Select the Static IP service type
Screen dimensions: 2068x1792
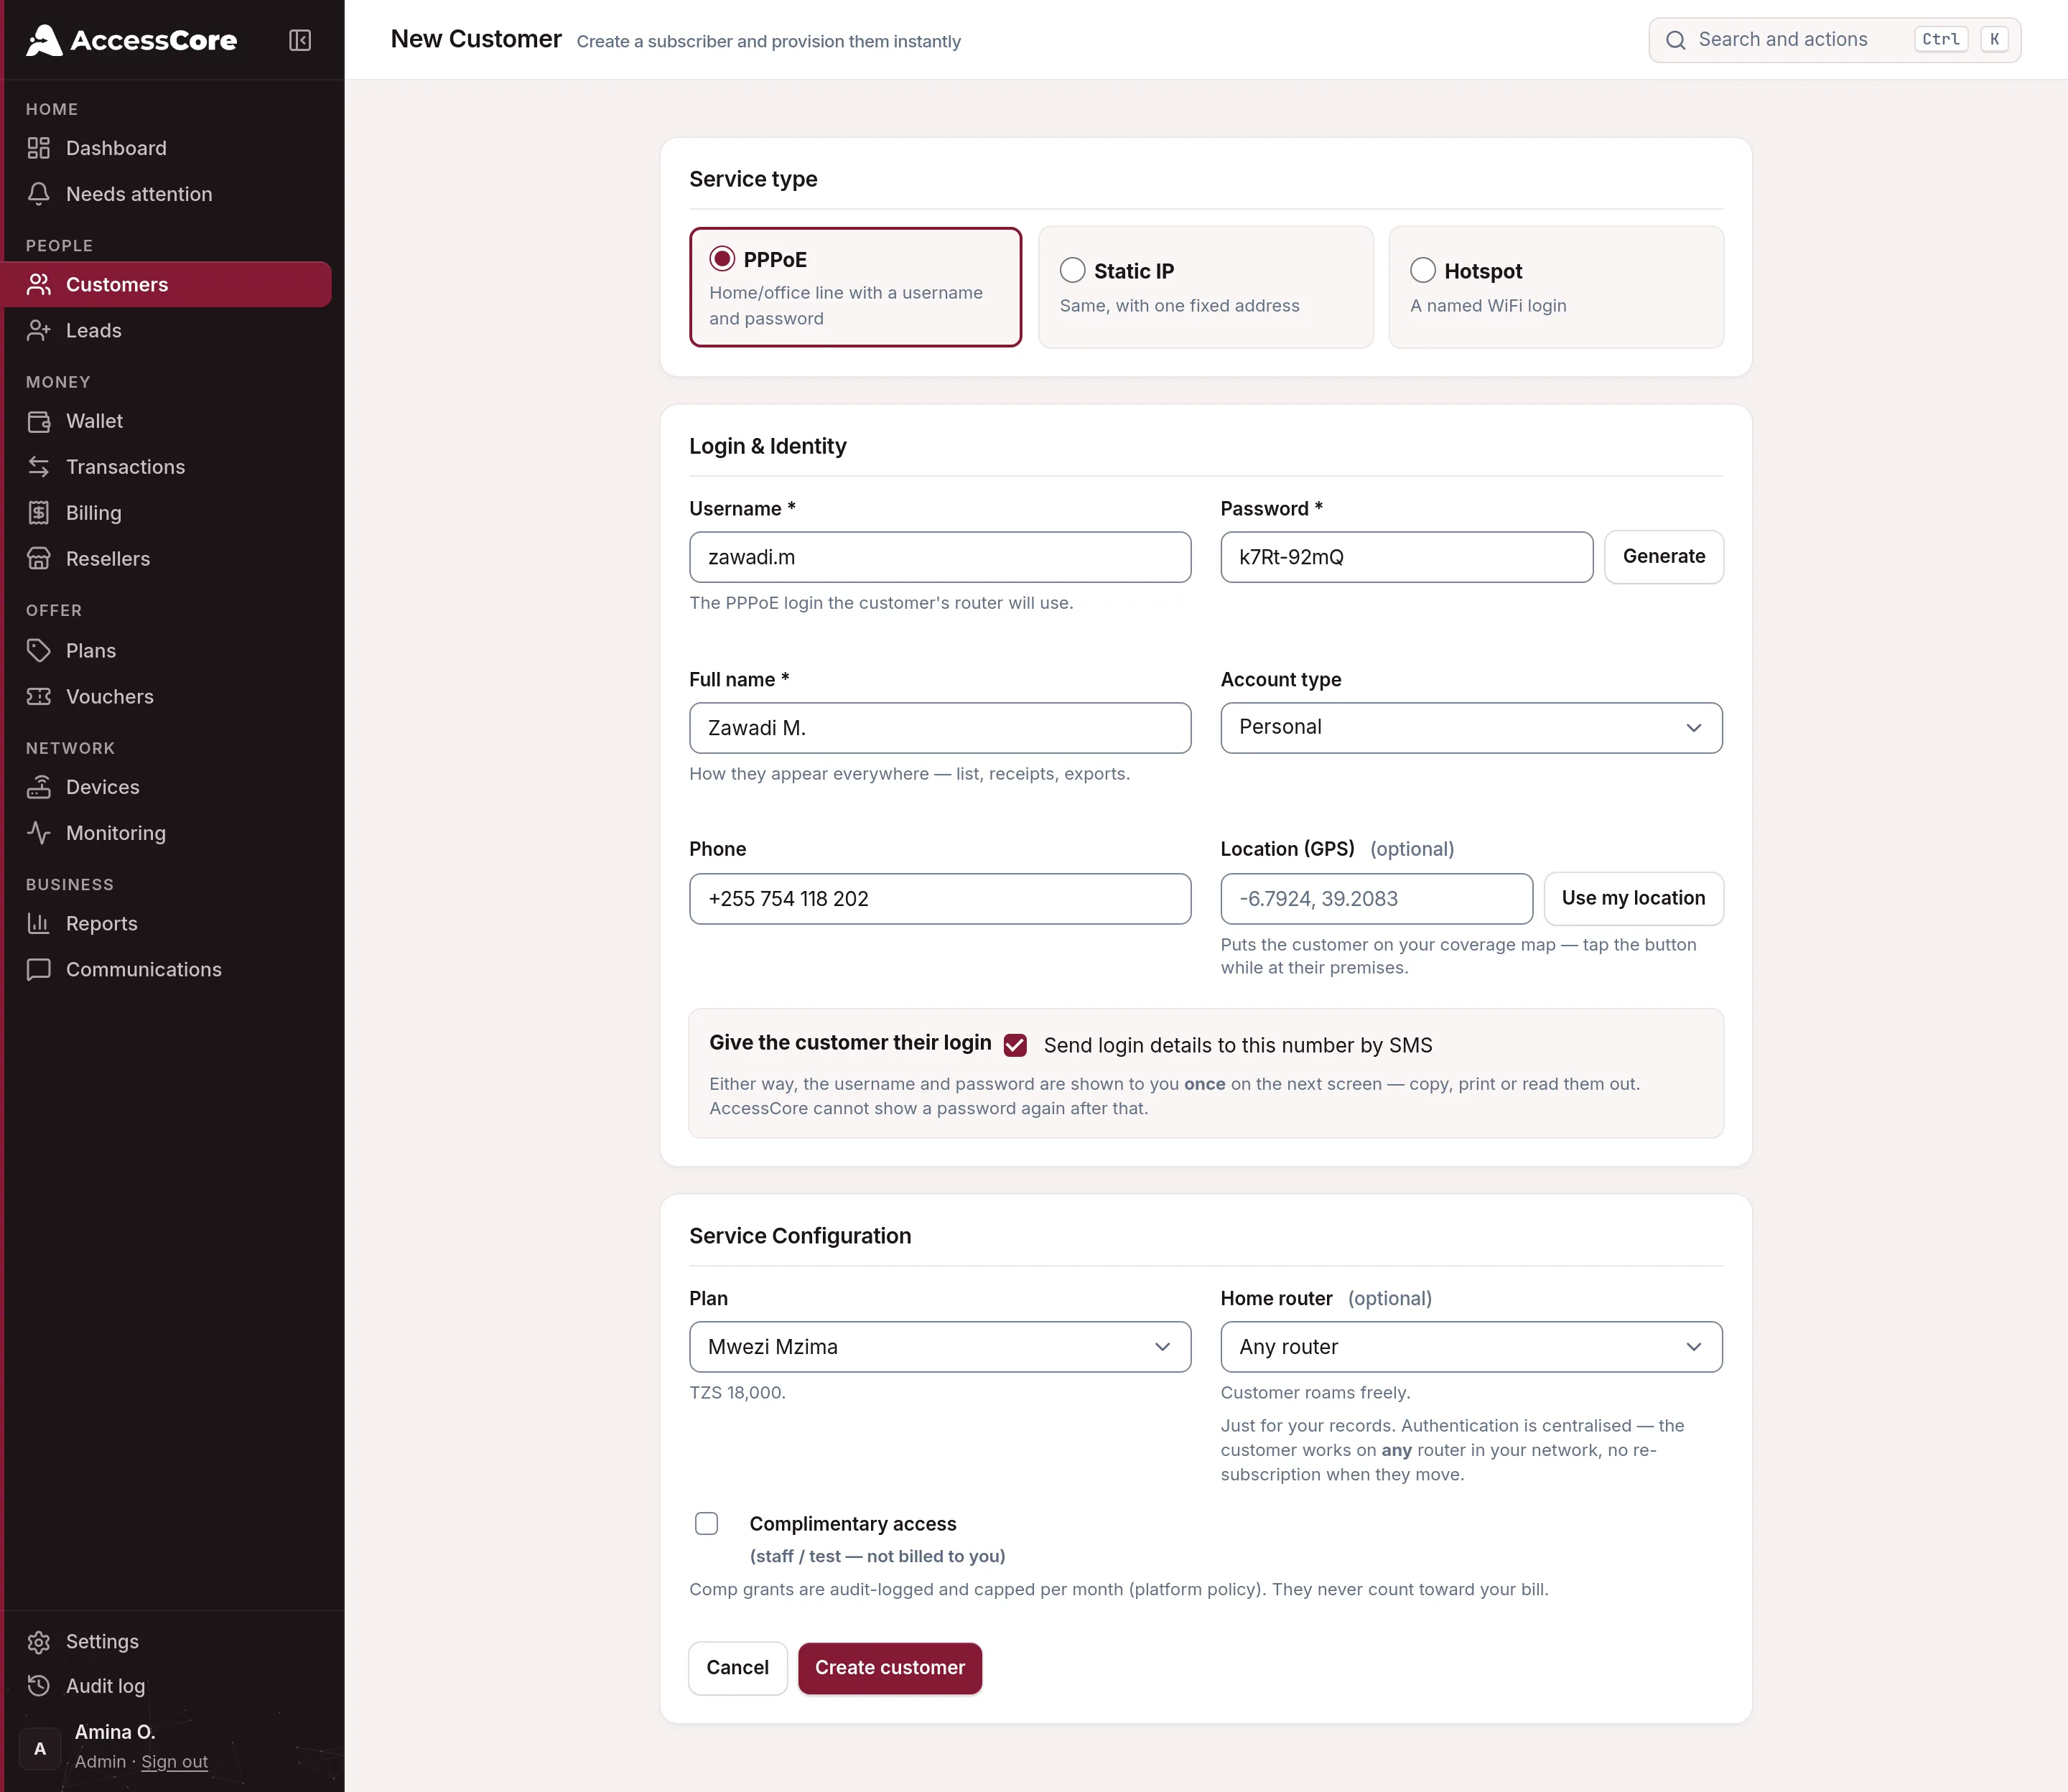click(x=1206, y=287)
